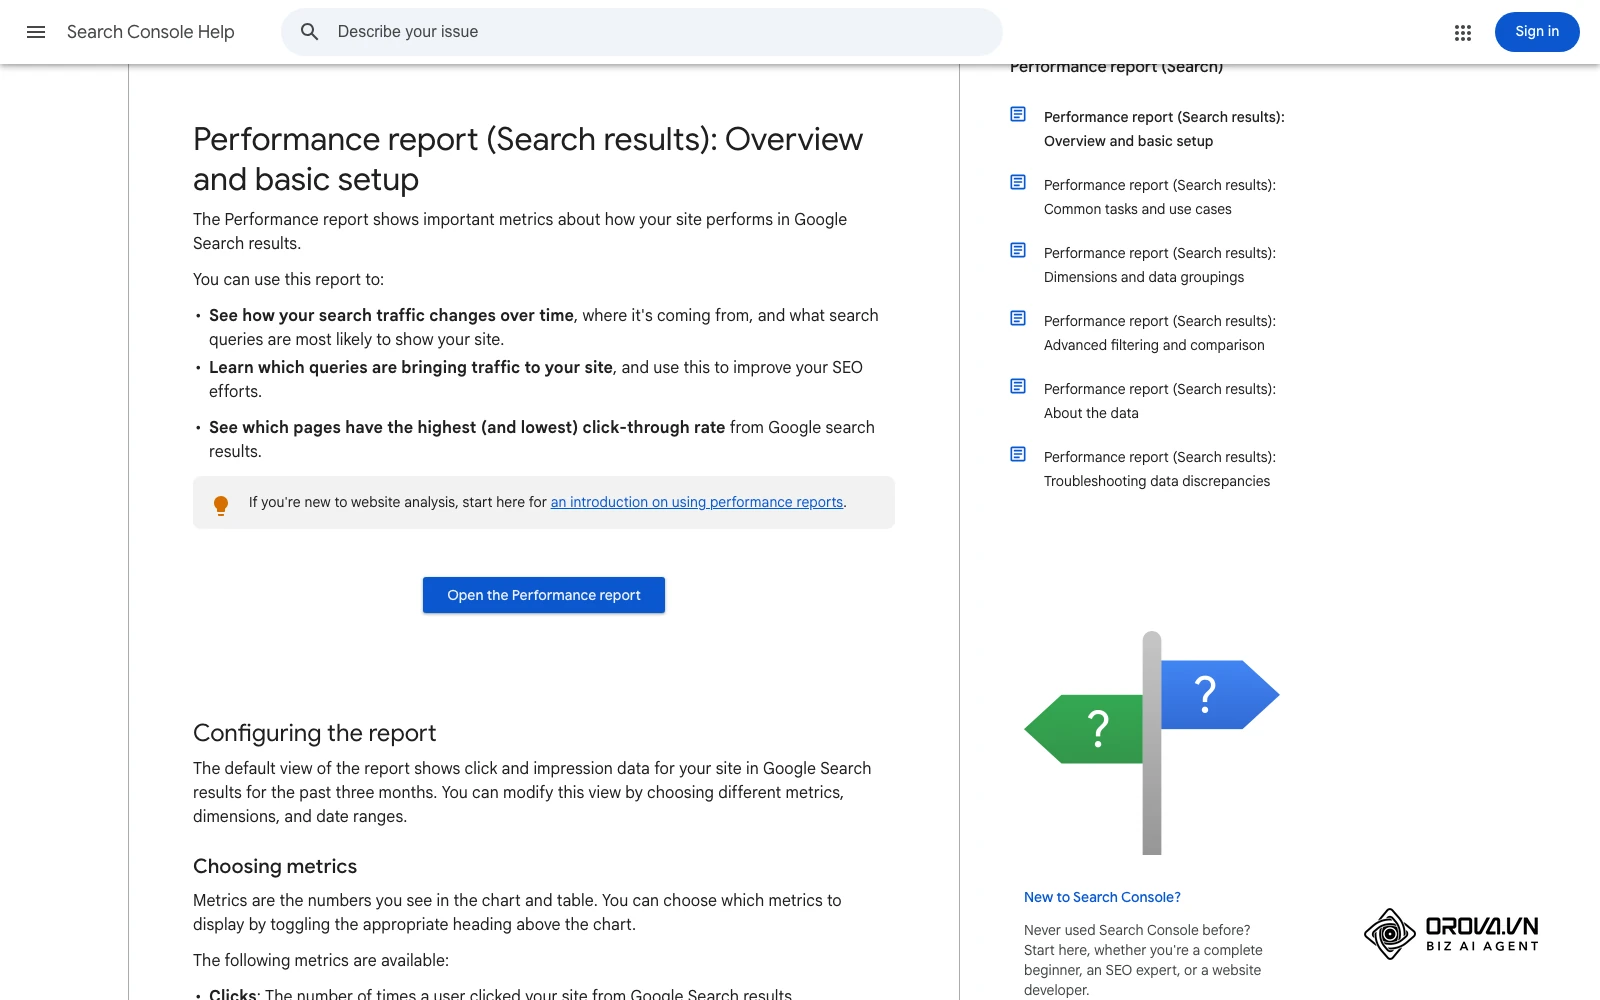This screenshot has height=1000, width=1600.
Task: Open the New to Search Console link
Action: (1102, 897)
